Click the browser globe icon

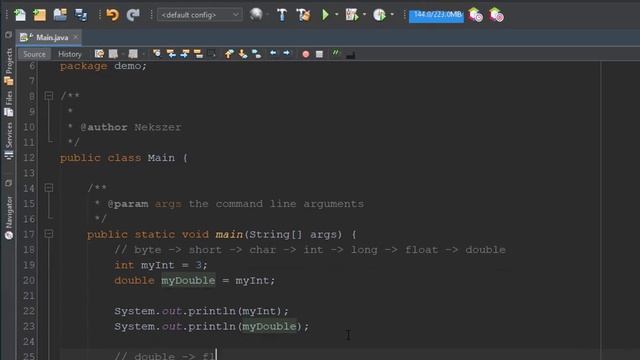(256, 15)
